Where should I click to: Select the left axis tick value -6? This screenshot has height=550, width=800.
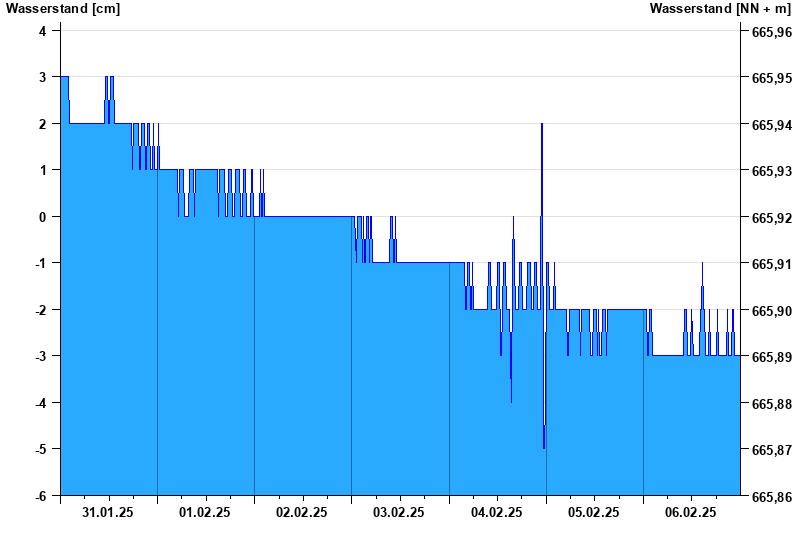[41, 497]
